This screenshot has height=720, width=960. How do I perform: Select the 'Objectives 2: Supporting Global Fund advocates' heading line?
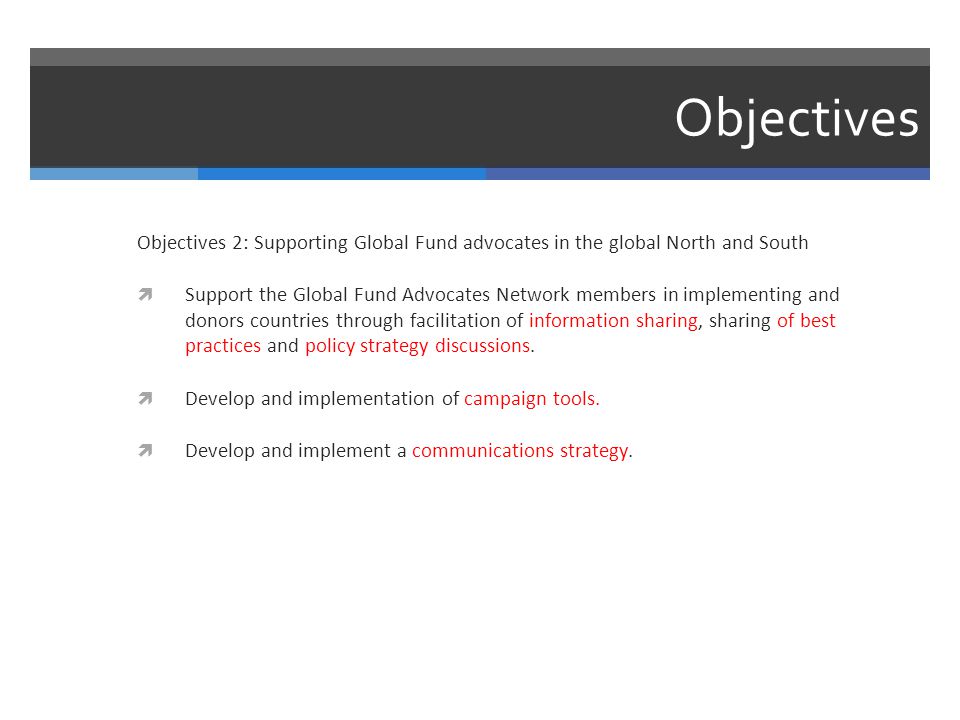click(x=473, y=243)
